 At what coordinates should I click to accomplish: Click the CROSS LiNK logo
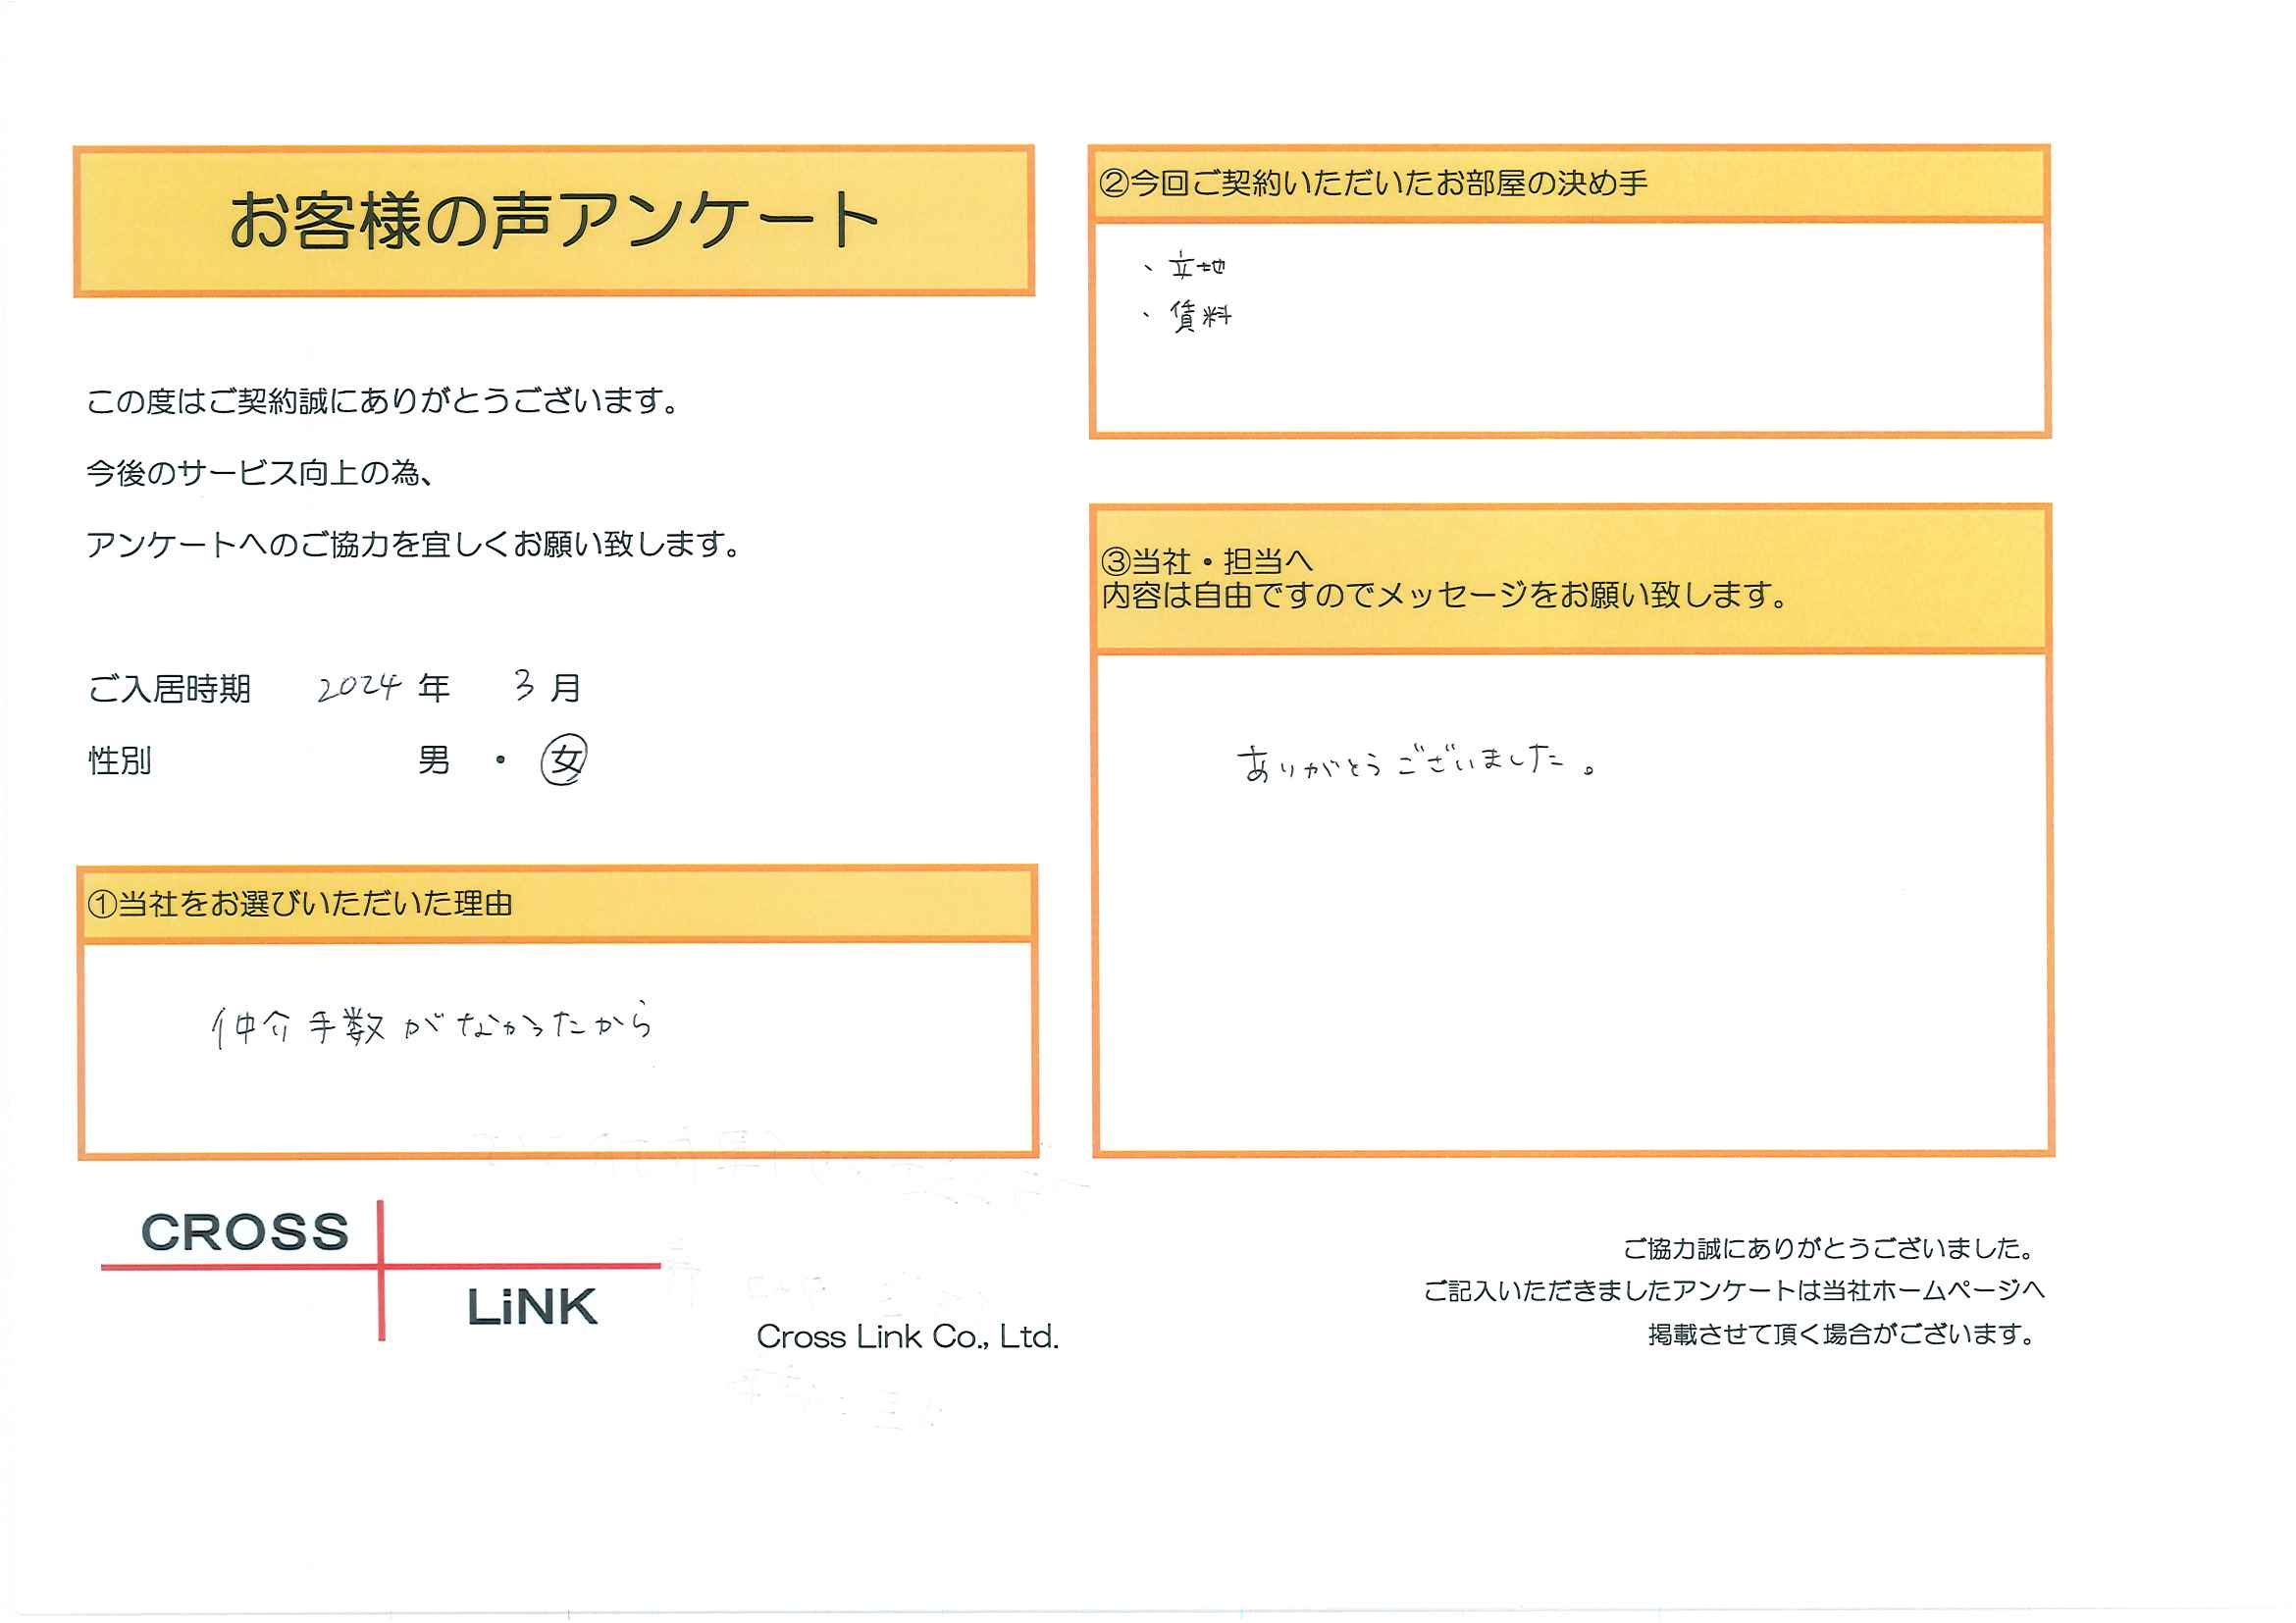point(380,1270)
